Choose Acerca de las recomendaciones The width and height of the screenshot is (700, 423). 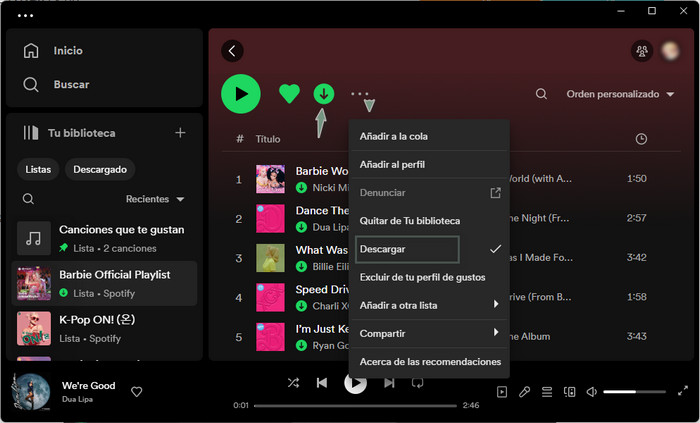click(x=429, y=362)
